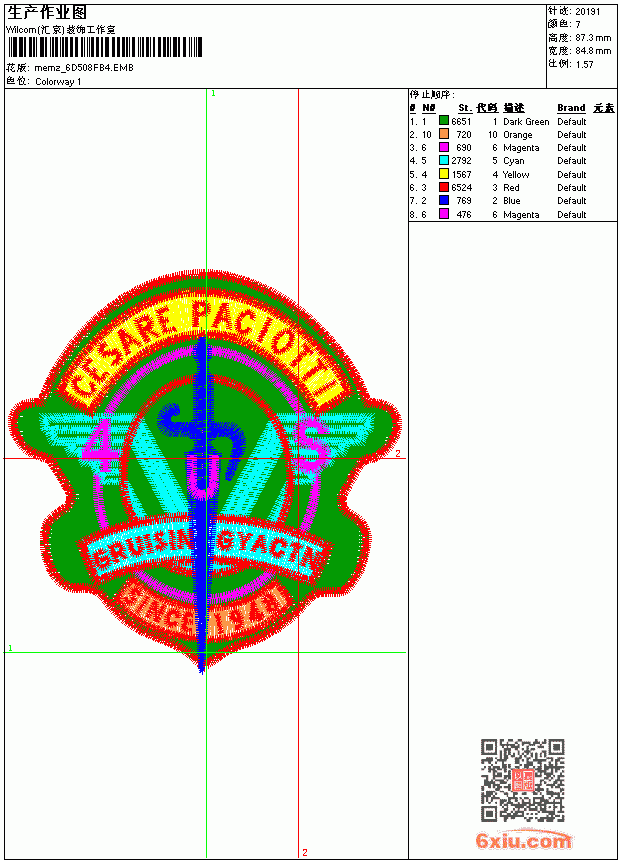Click the stitch count 720
Image resolution: width=620 pixels, height=860 pixels.
(x=464, y=134)
